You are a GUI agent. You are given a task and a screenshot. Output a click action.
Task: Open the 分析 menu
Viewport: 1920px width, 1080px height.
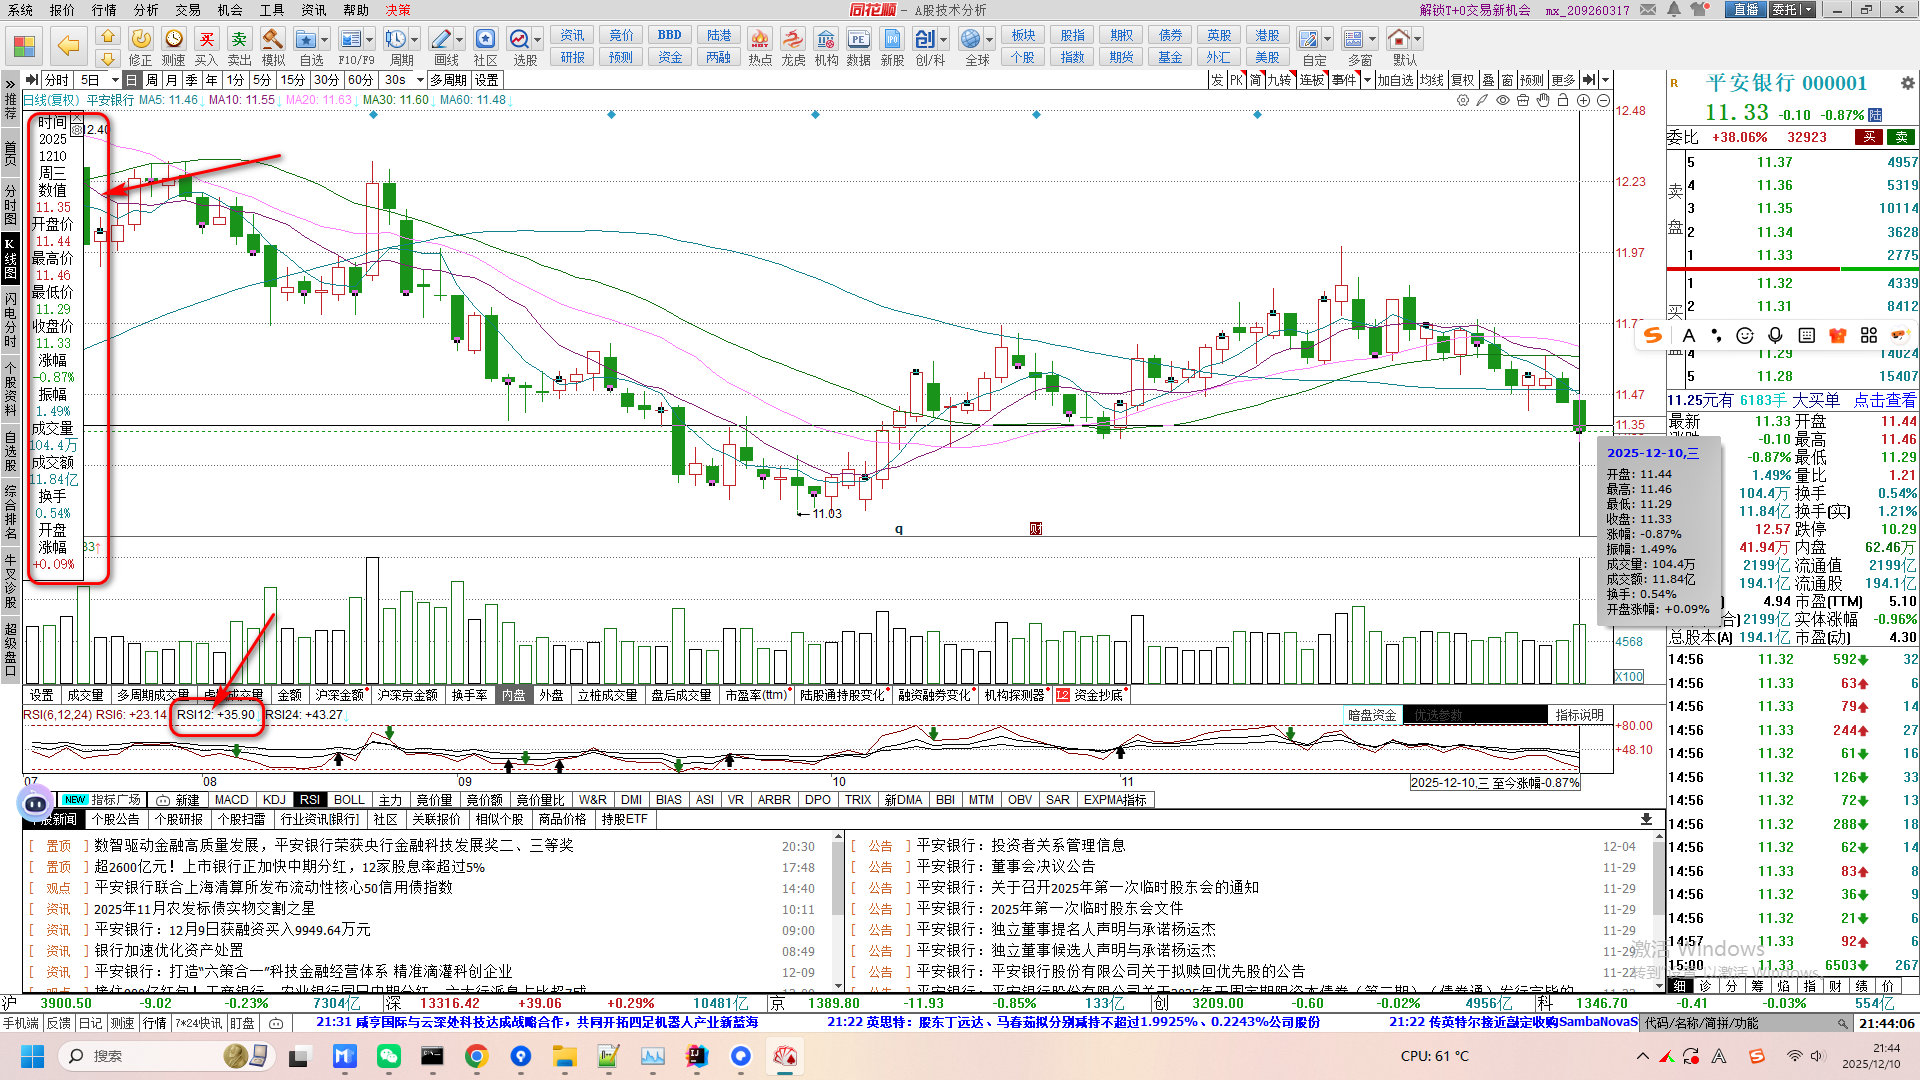[146, 10]
